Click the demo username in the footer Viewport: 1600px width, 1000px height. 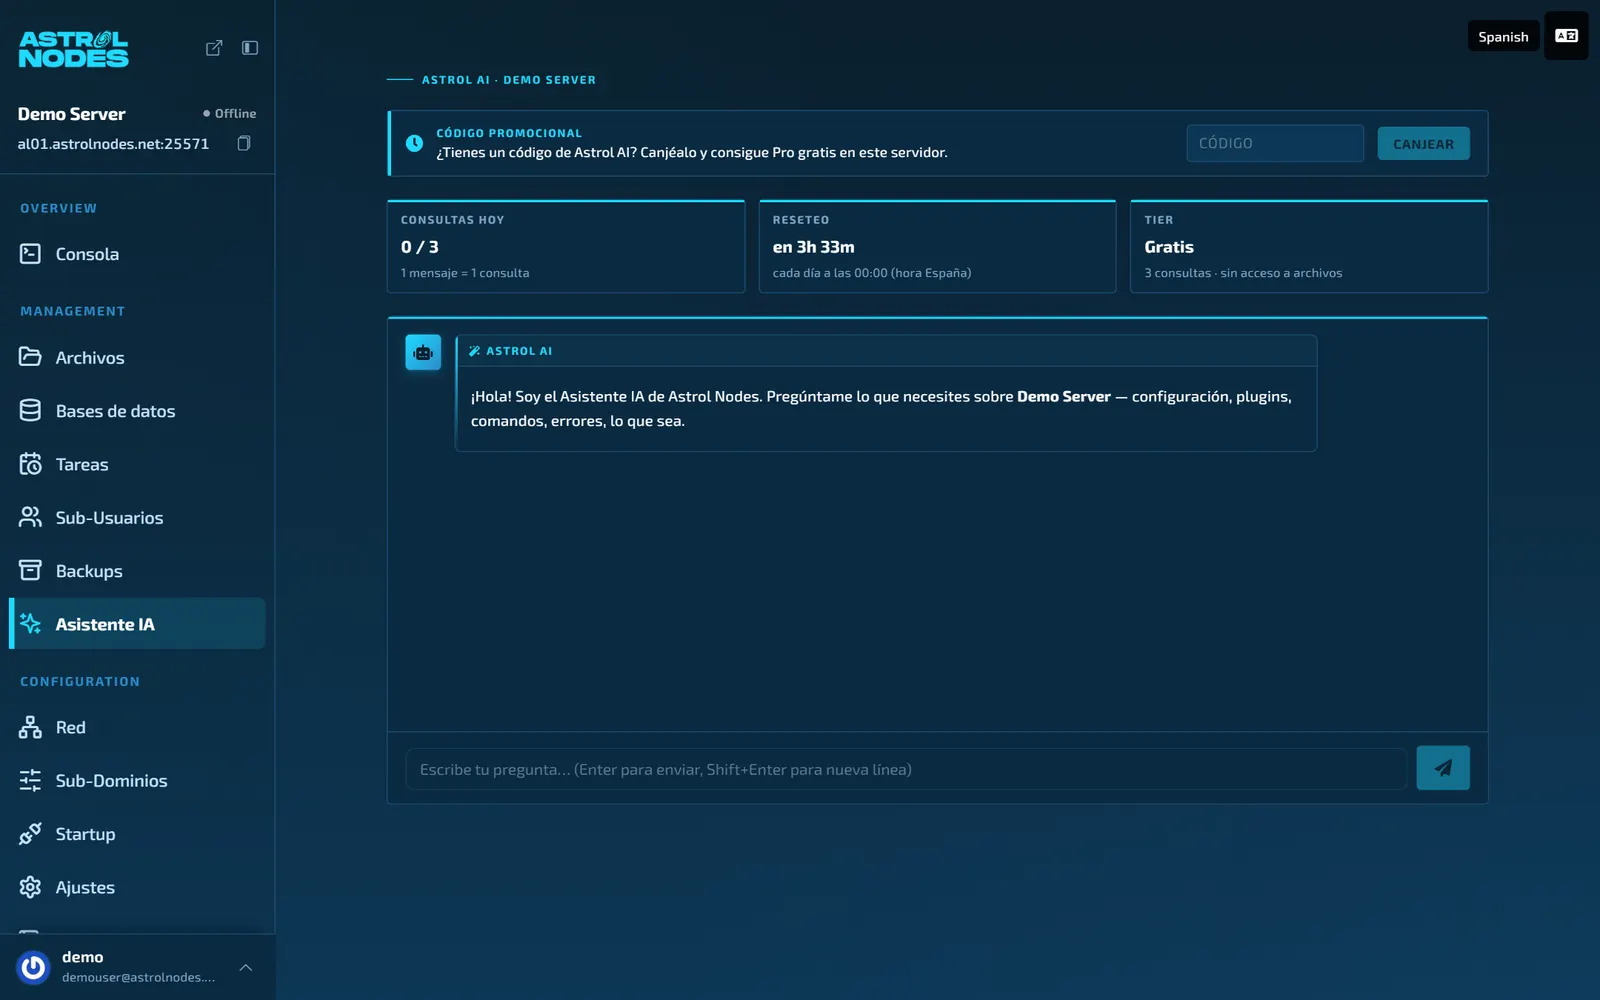click(x=82, y=957)
